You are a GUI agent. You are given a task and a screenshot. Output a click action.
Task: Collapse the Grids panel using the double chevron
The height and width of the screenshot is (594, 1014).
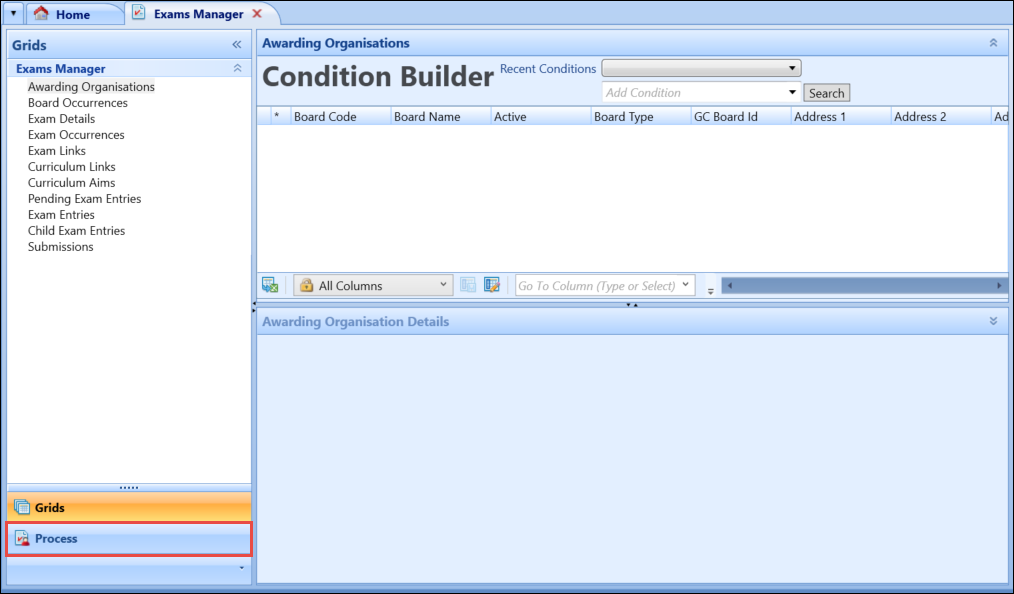point(237,45)
